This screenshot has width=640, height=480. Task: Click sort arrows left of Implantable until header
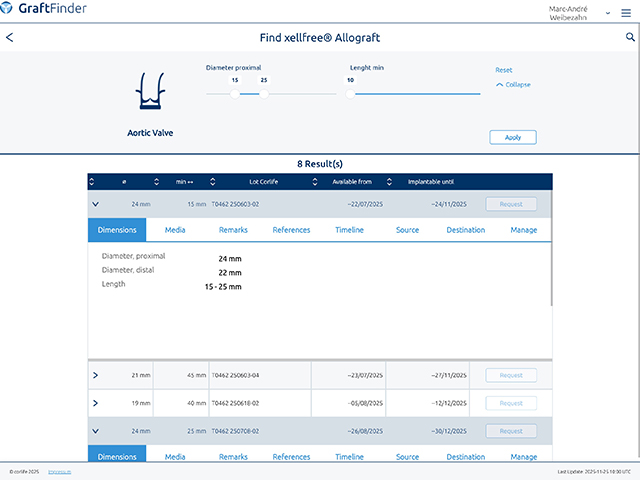pyautogui.click(x=391, y=182)
